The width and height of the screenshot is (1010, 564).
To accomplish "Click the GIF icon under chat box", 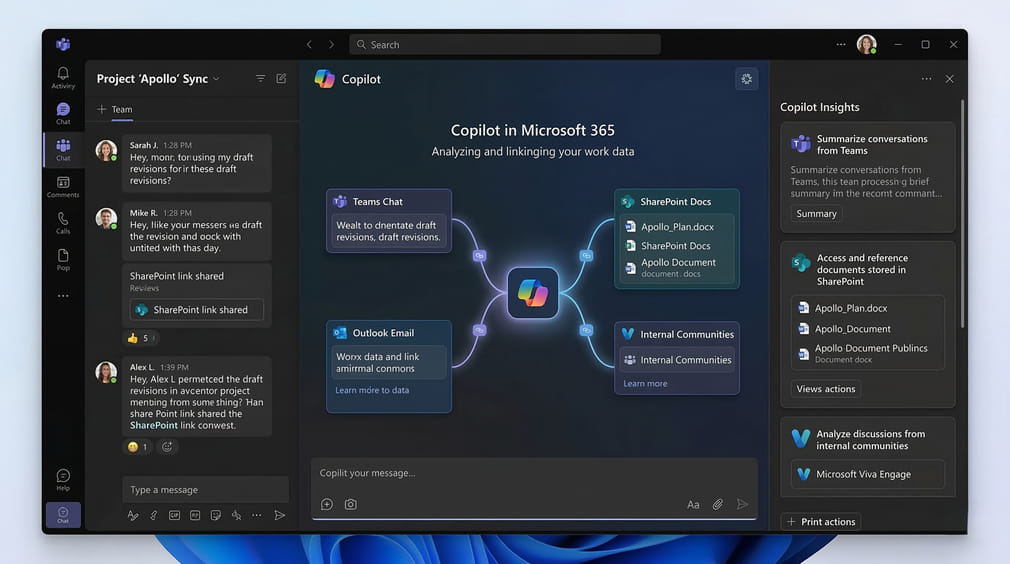I will (x=175, y=515).
